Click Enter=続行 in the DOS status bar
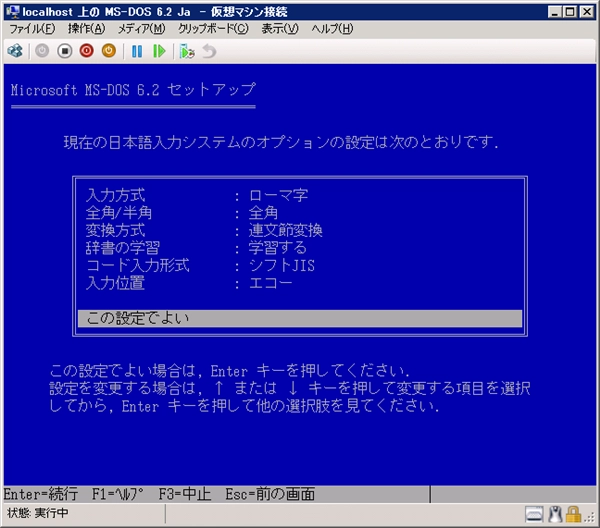Viewport: 600px width, 528px height. [x=41, y=494]
